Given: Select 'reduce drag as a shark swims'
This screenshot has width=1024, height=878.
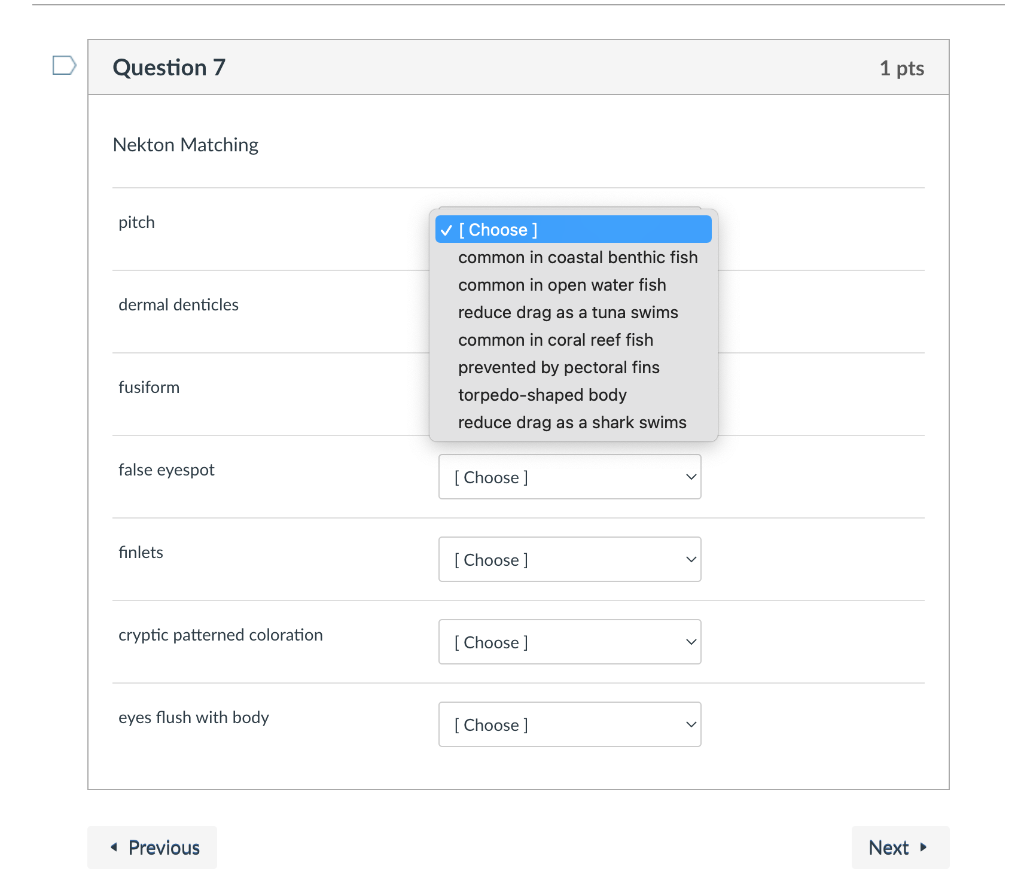Looking at the screenshot, I should point(573,422).
